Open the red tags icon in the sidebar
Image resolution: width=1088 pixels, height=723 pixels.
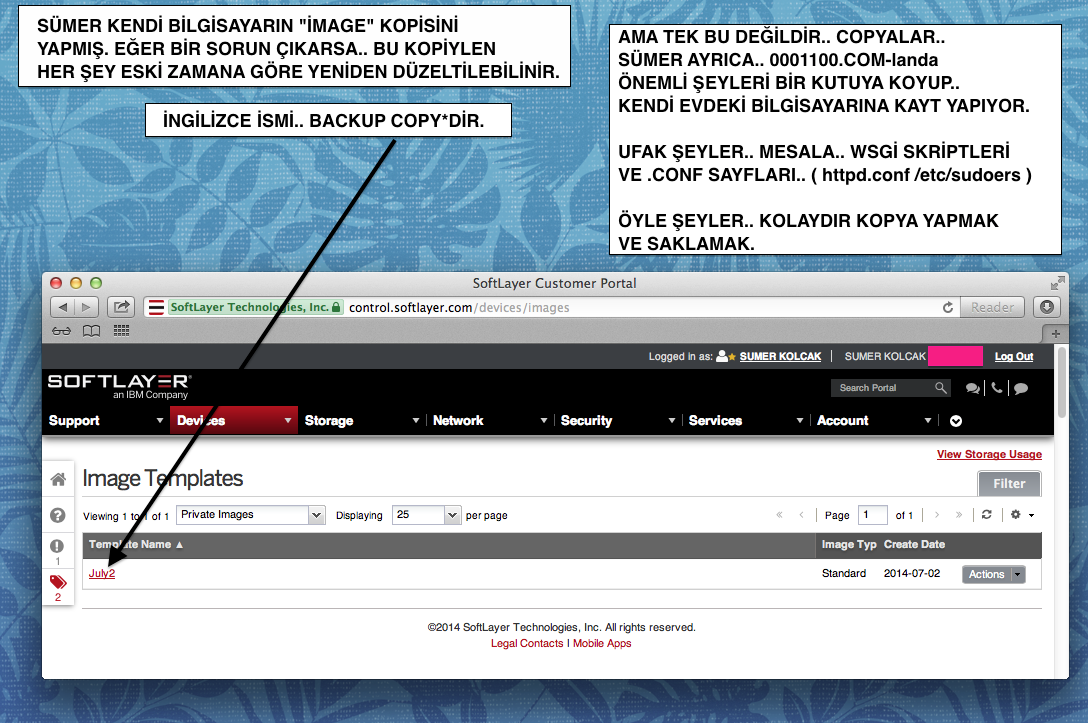tap(58, 581)
